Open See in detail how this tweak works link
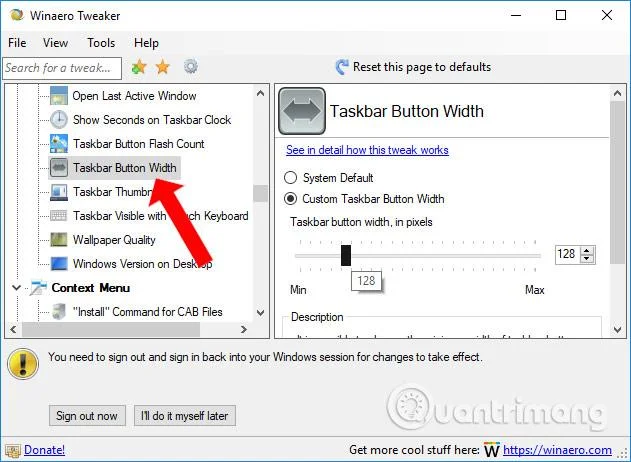Viewport: 631px width, 462px height. click(x=367, y=150)
